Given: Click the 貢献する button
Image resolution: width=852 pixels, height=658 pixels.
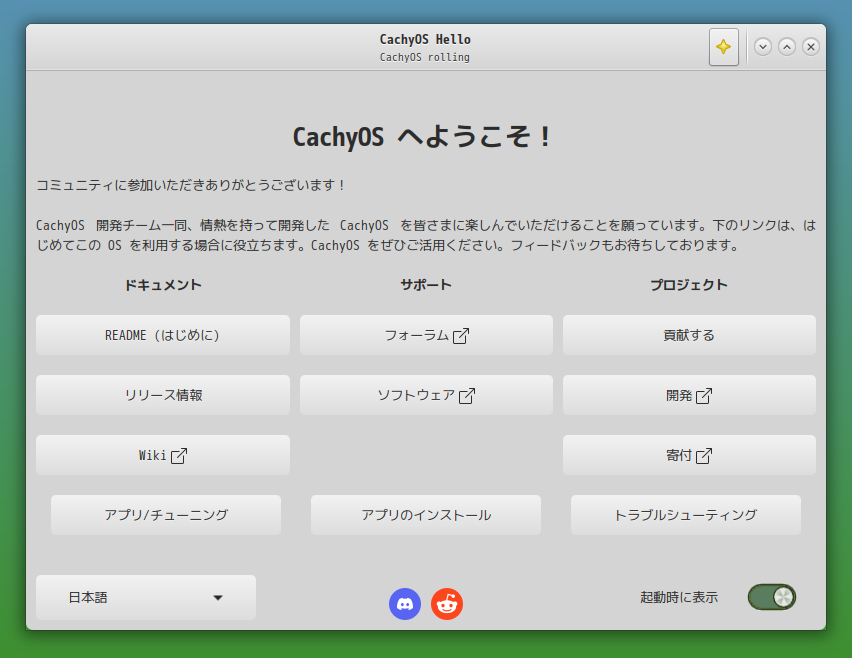Looking at the screenshot, I should (689, 335).
